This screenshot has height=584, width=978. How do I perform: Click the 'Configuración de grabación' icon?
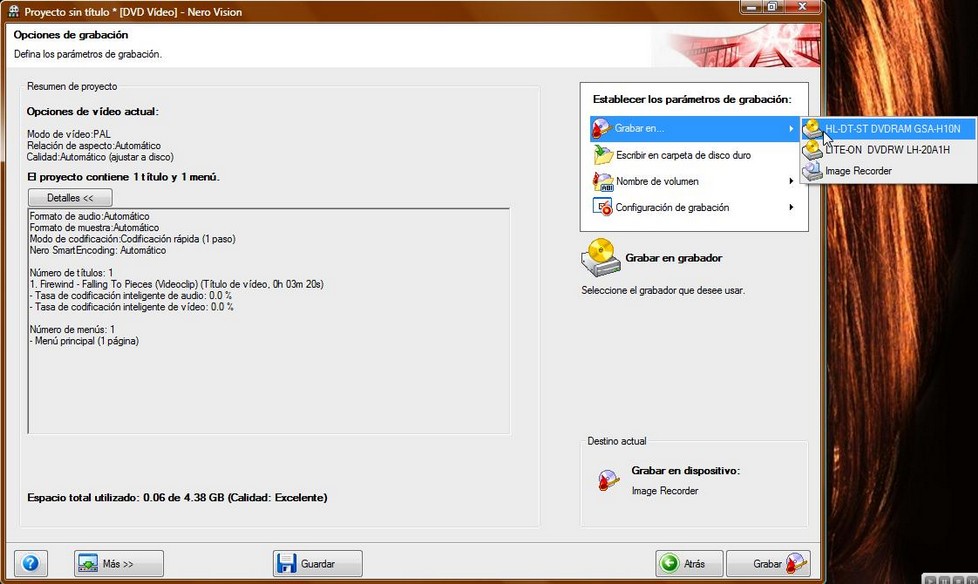point(603,207)
